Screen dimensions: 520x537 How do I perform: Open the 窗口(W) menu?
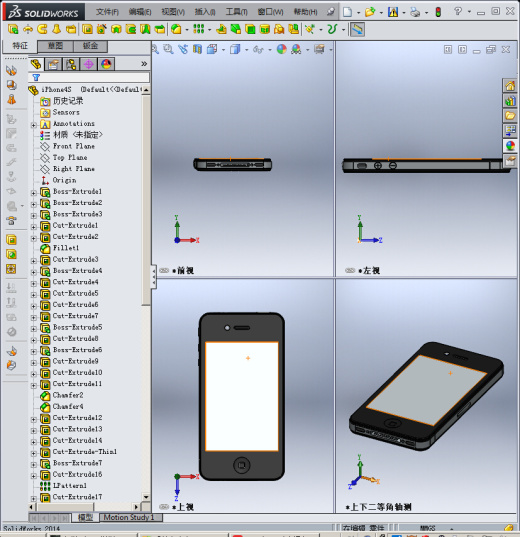270,12
